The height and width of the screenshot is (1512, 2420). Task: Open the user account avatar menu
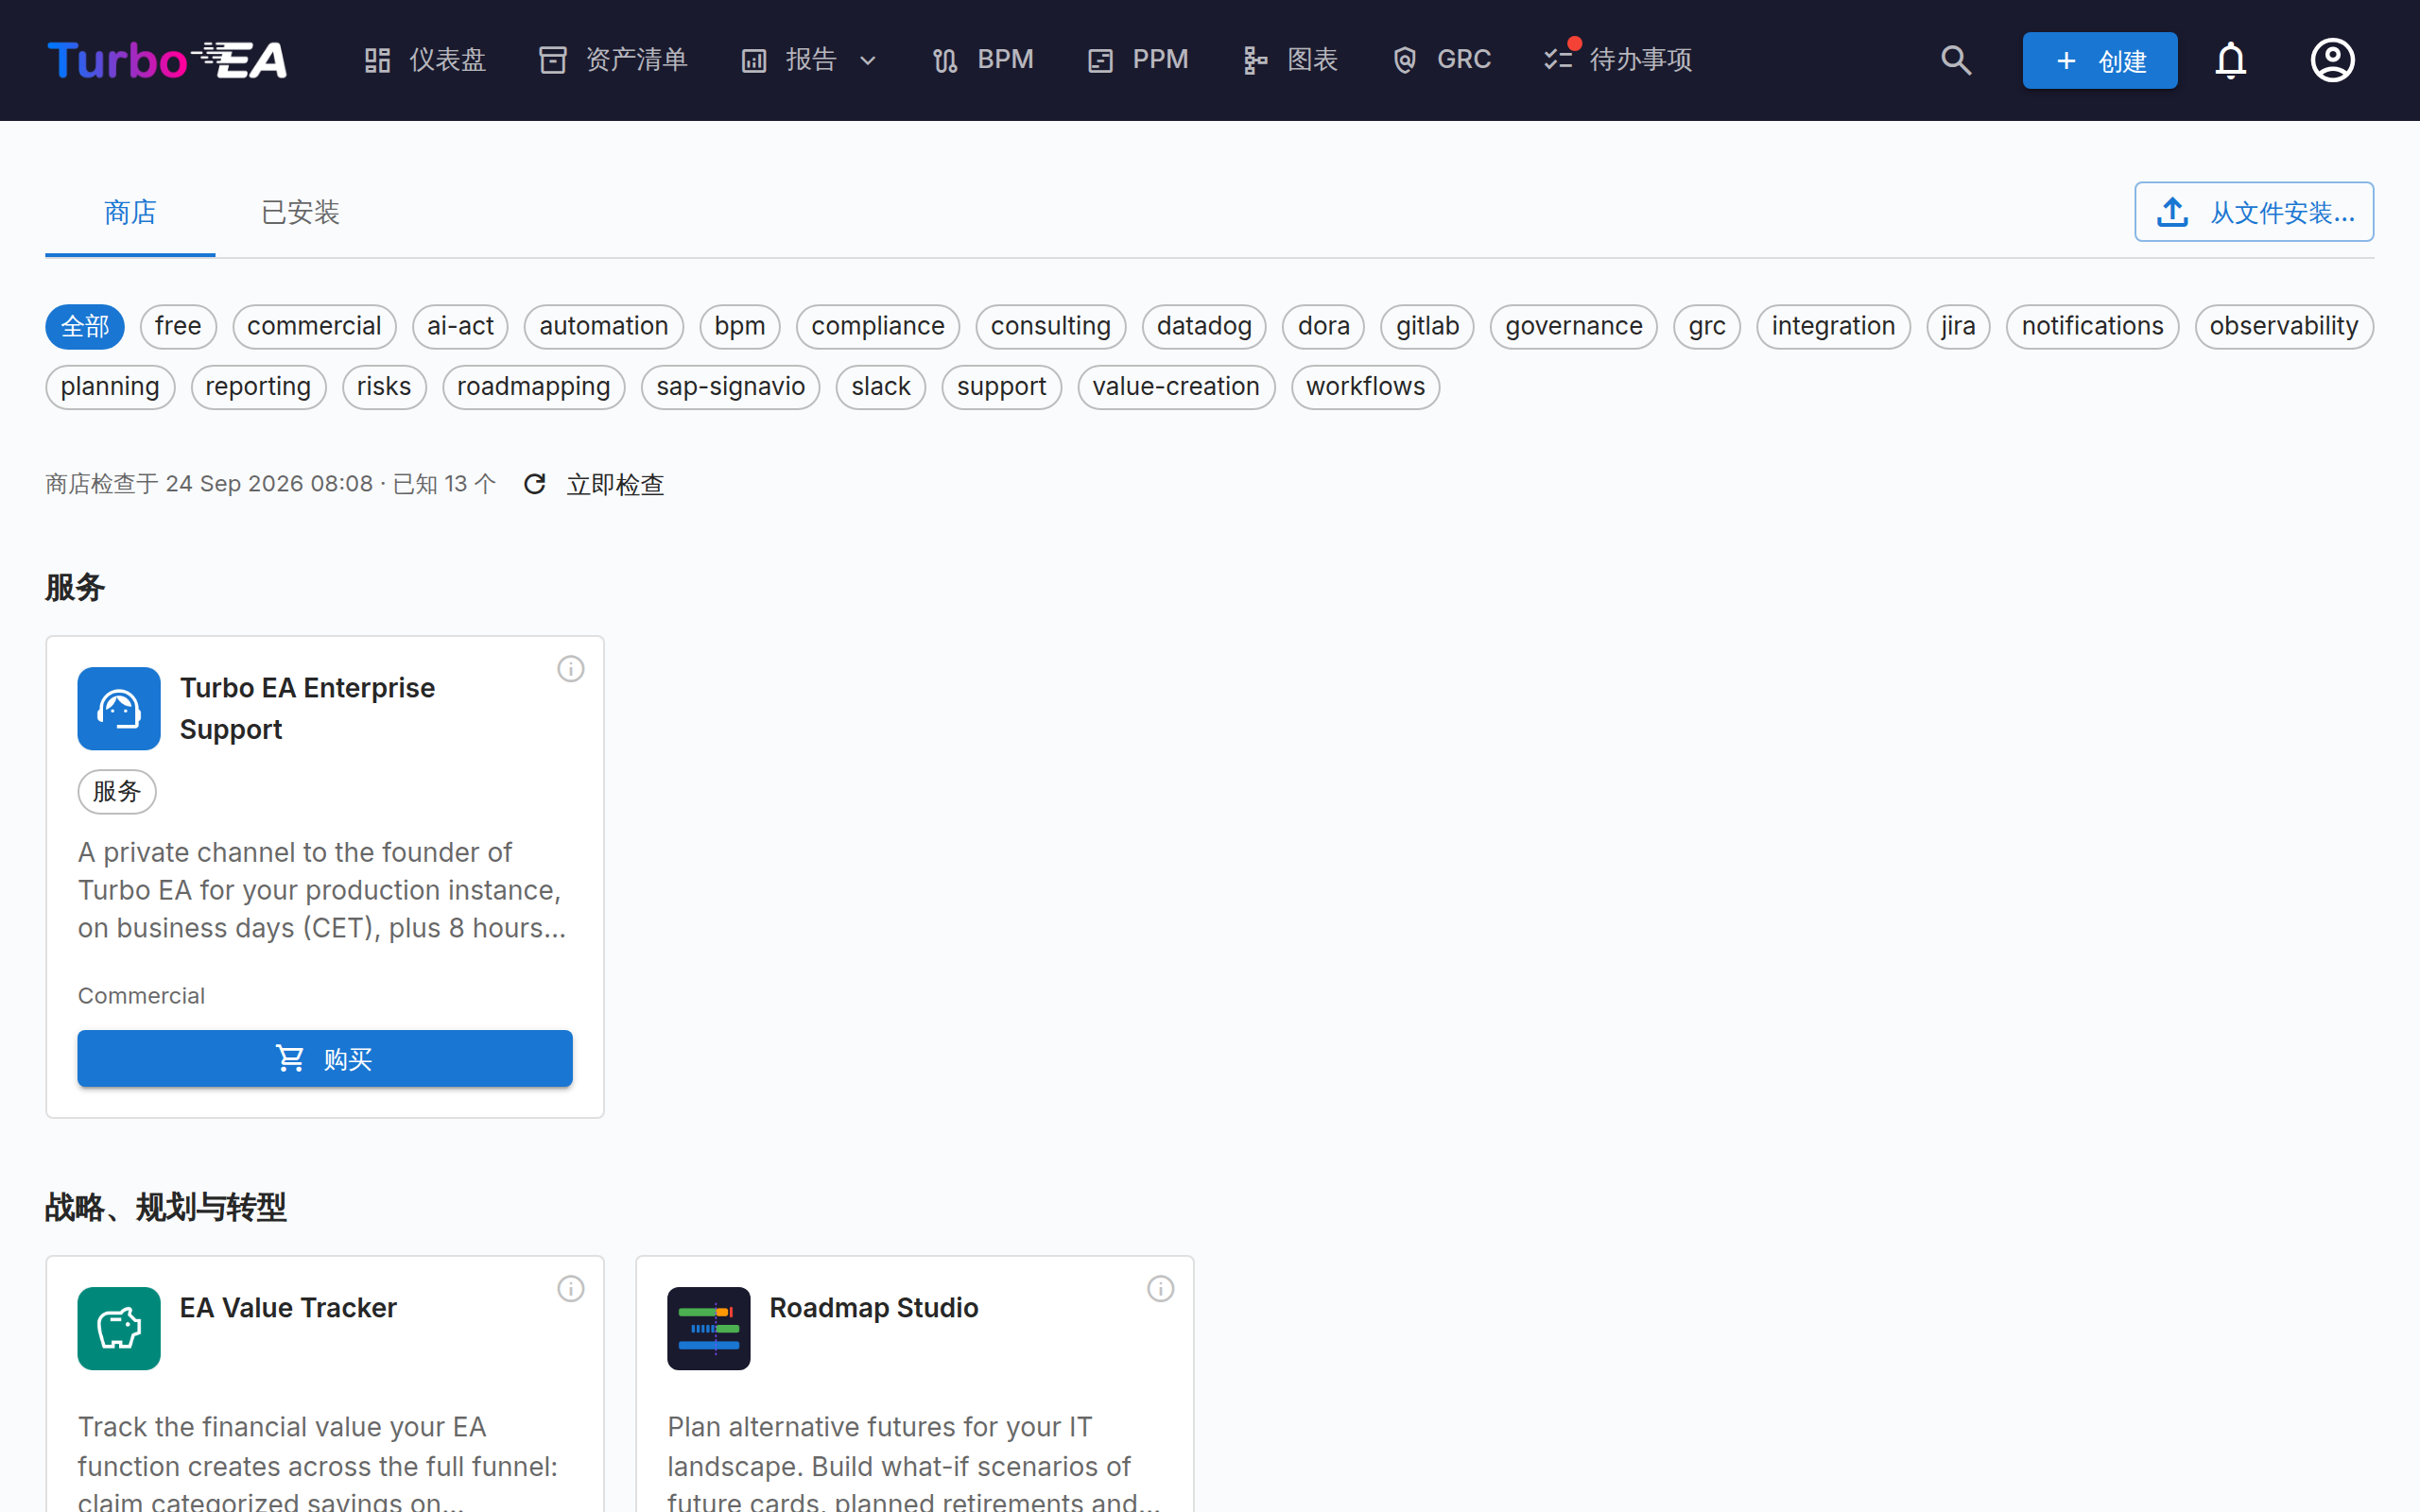pos(2332,60)
